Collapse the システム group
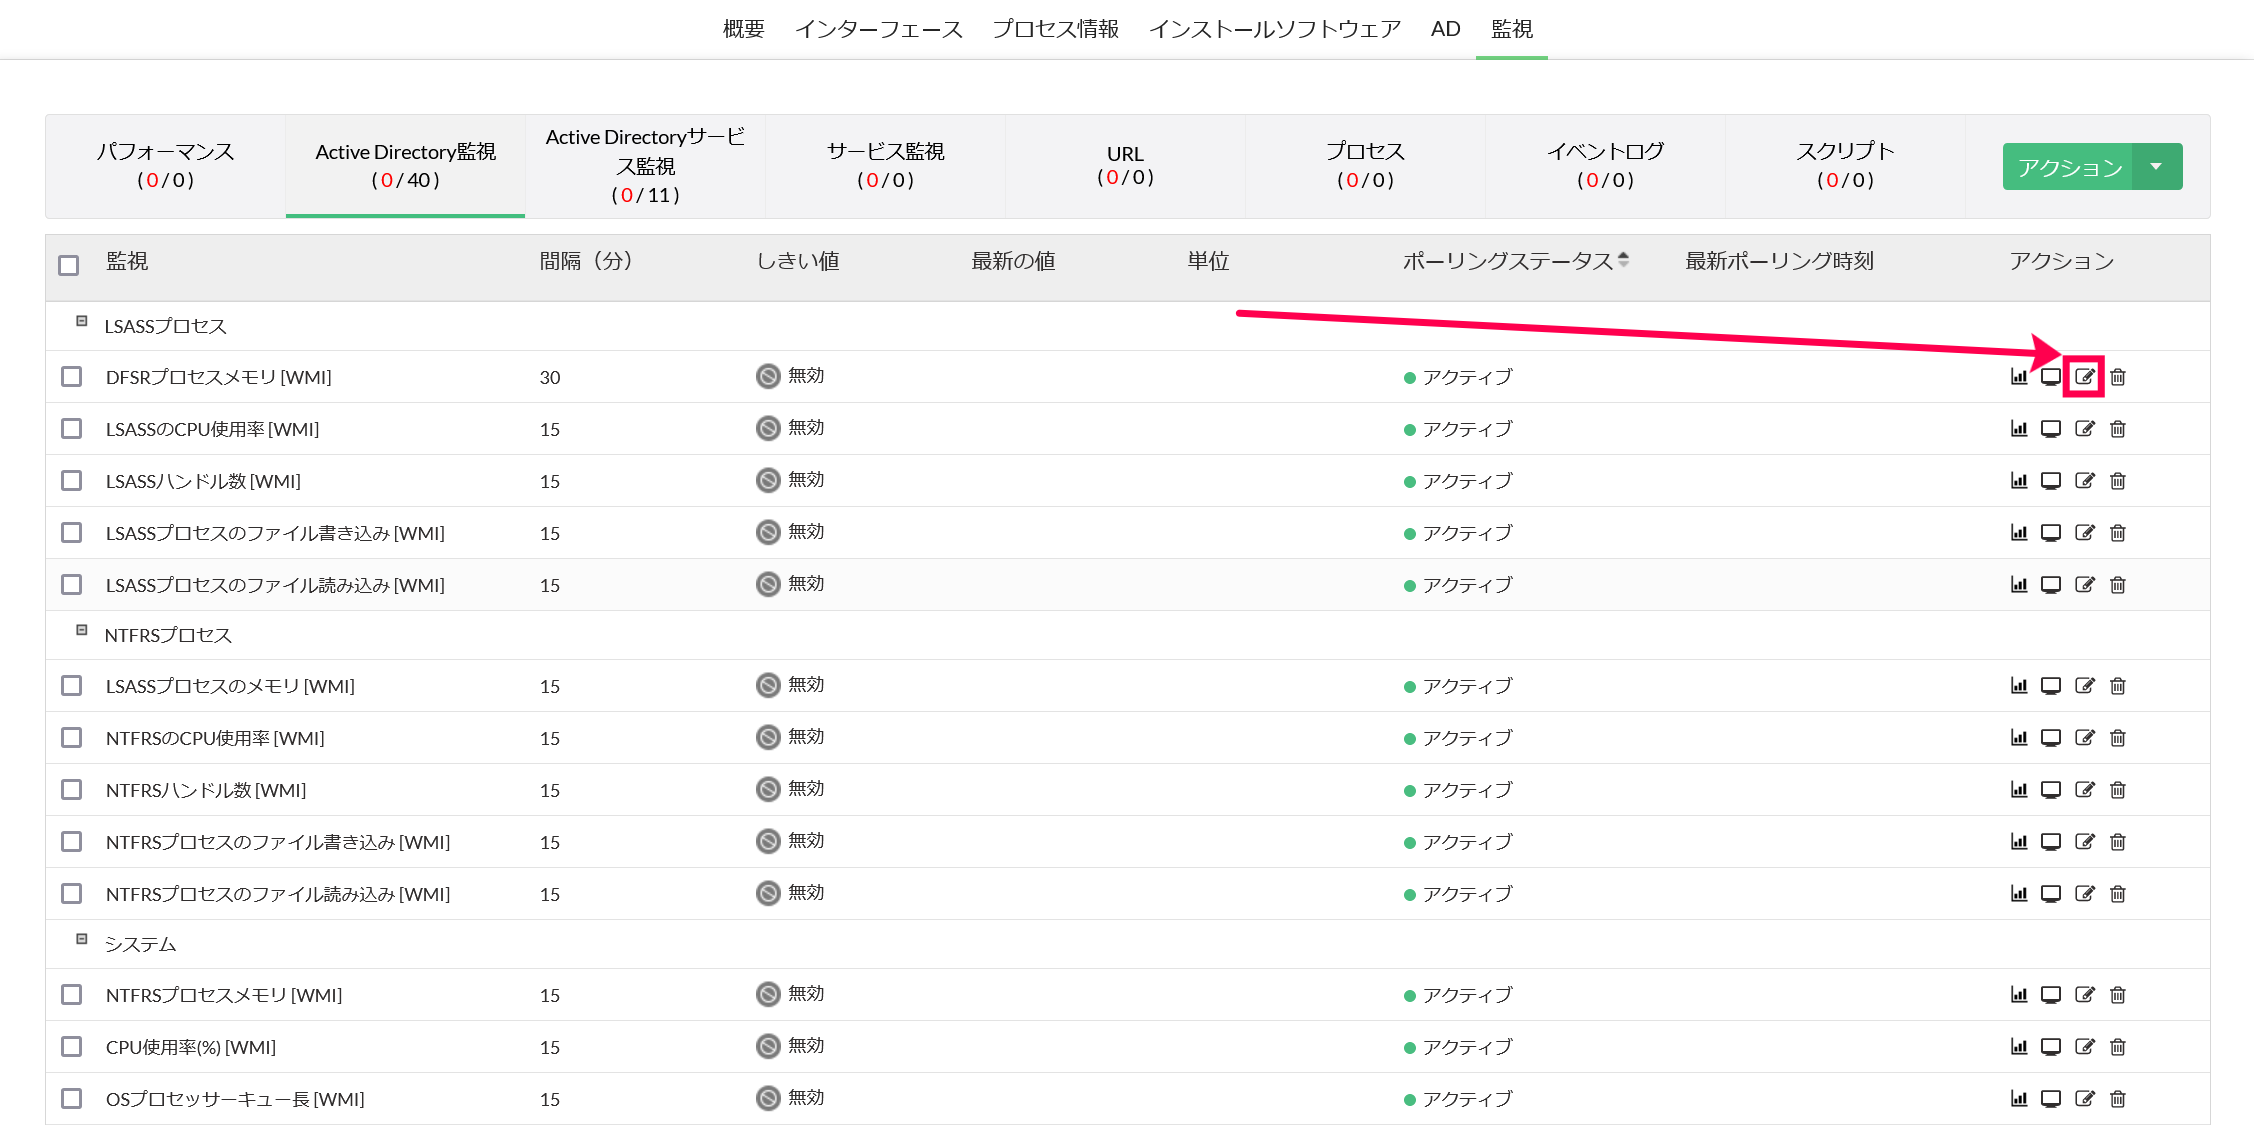The height and width of the screenshot is (1125, 2254). pyautogui.click(x=82, y=940)
